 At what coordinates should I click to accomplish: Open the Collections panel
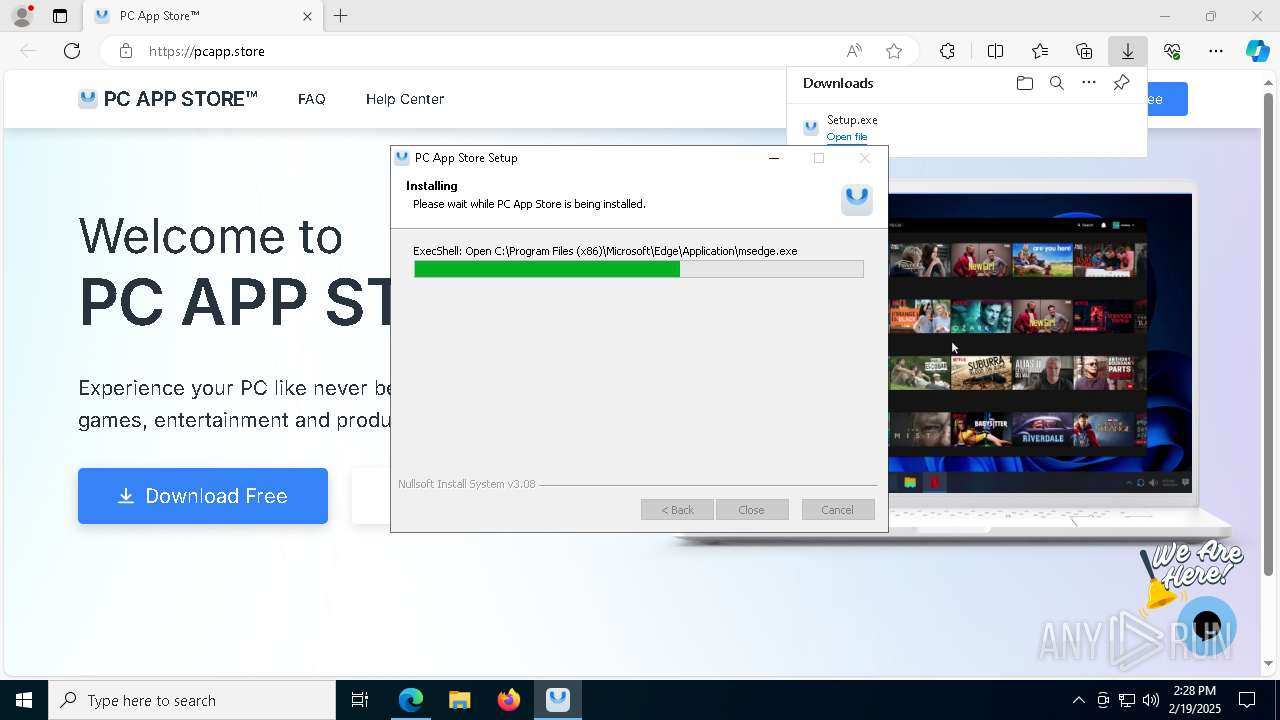(1084, 51)
